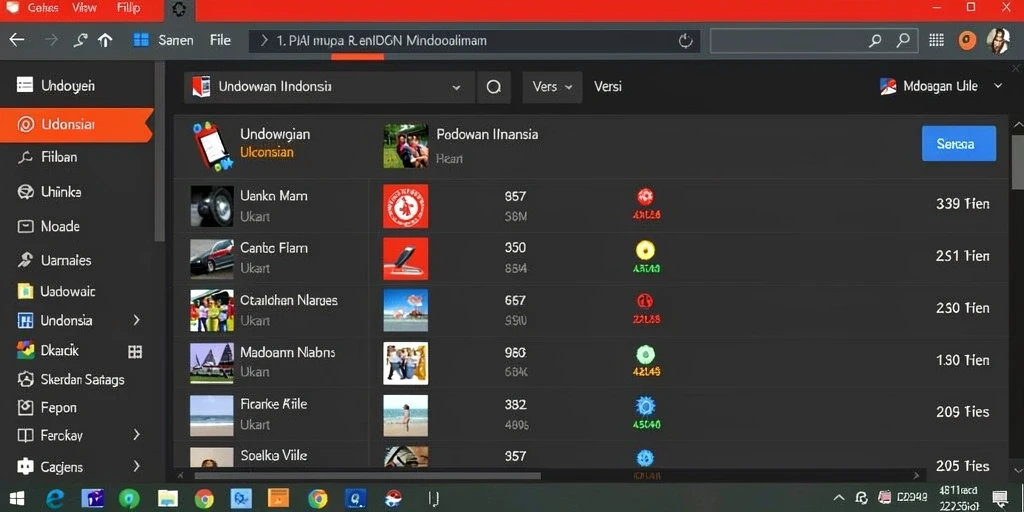The height and width of the screenshot is (512, 1024).
Task: Open the Windows Start button
Action: pos(17,499)
